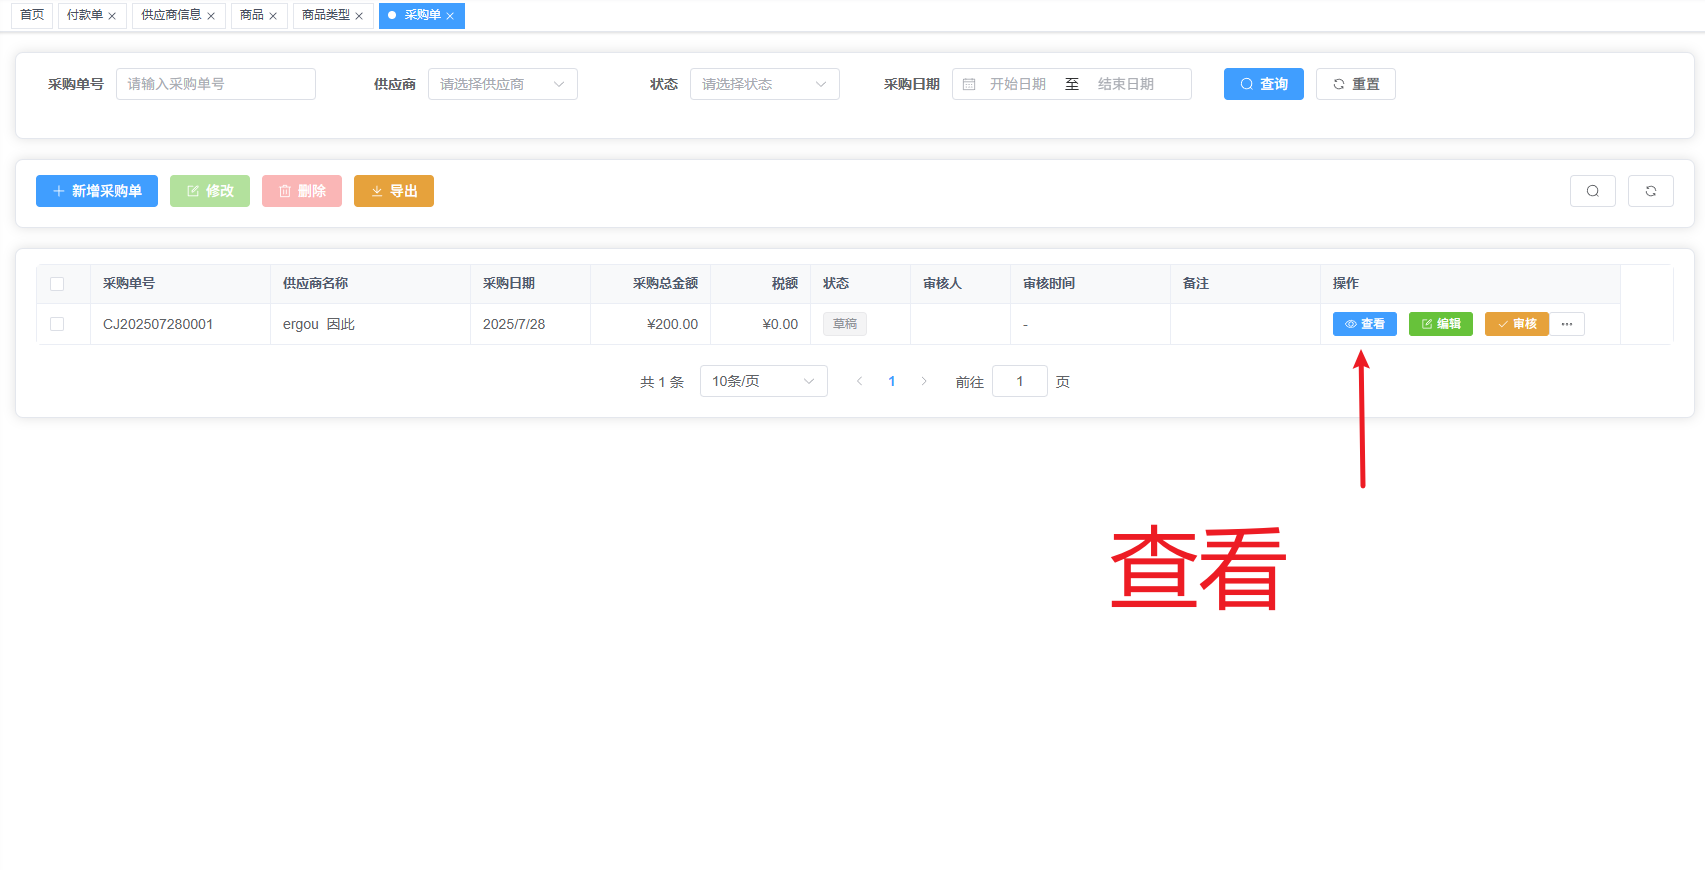
Task: Switch to the 首页 tab
Action: coord(32,15)
